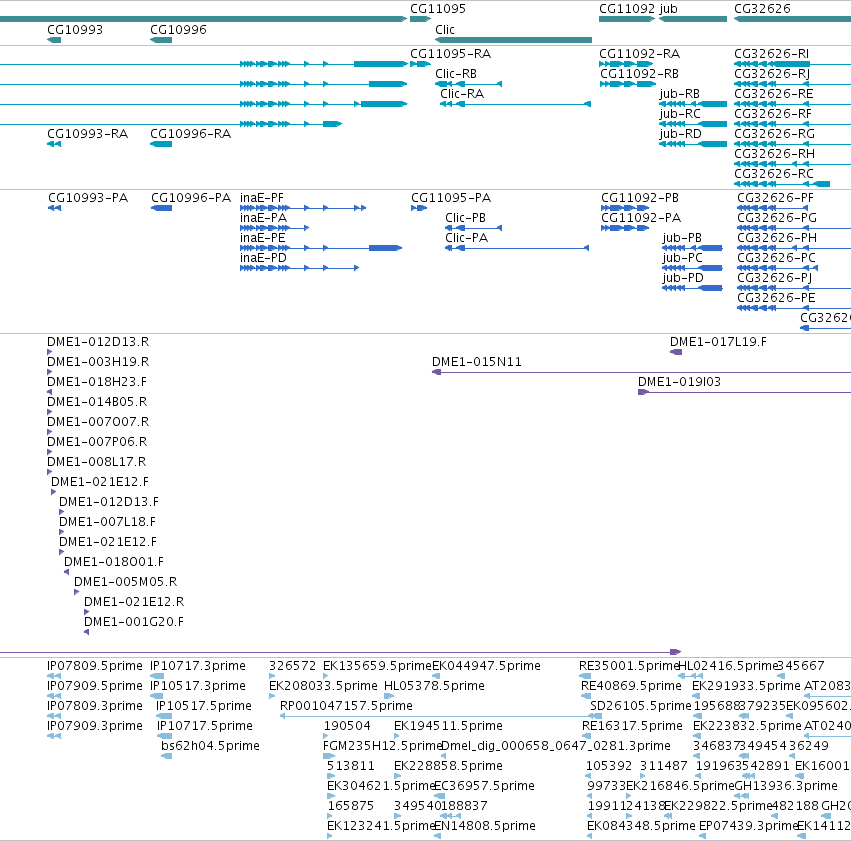Click the CG11092-RA transcript label

coord(639,54)
